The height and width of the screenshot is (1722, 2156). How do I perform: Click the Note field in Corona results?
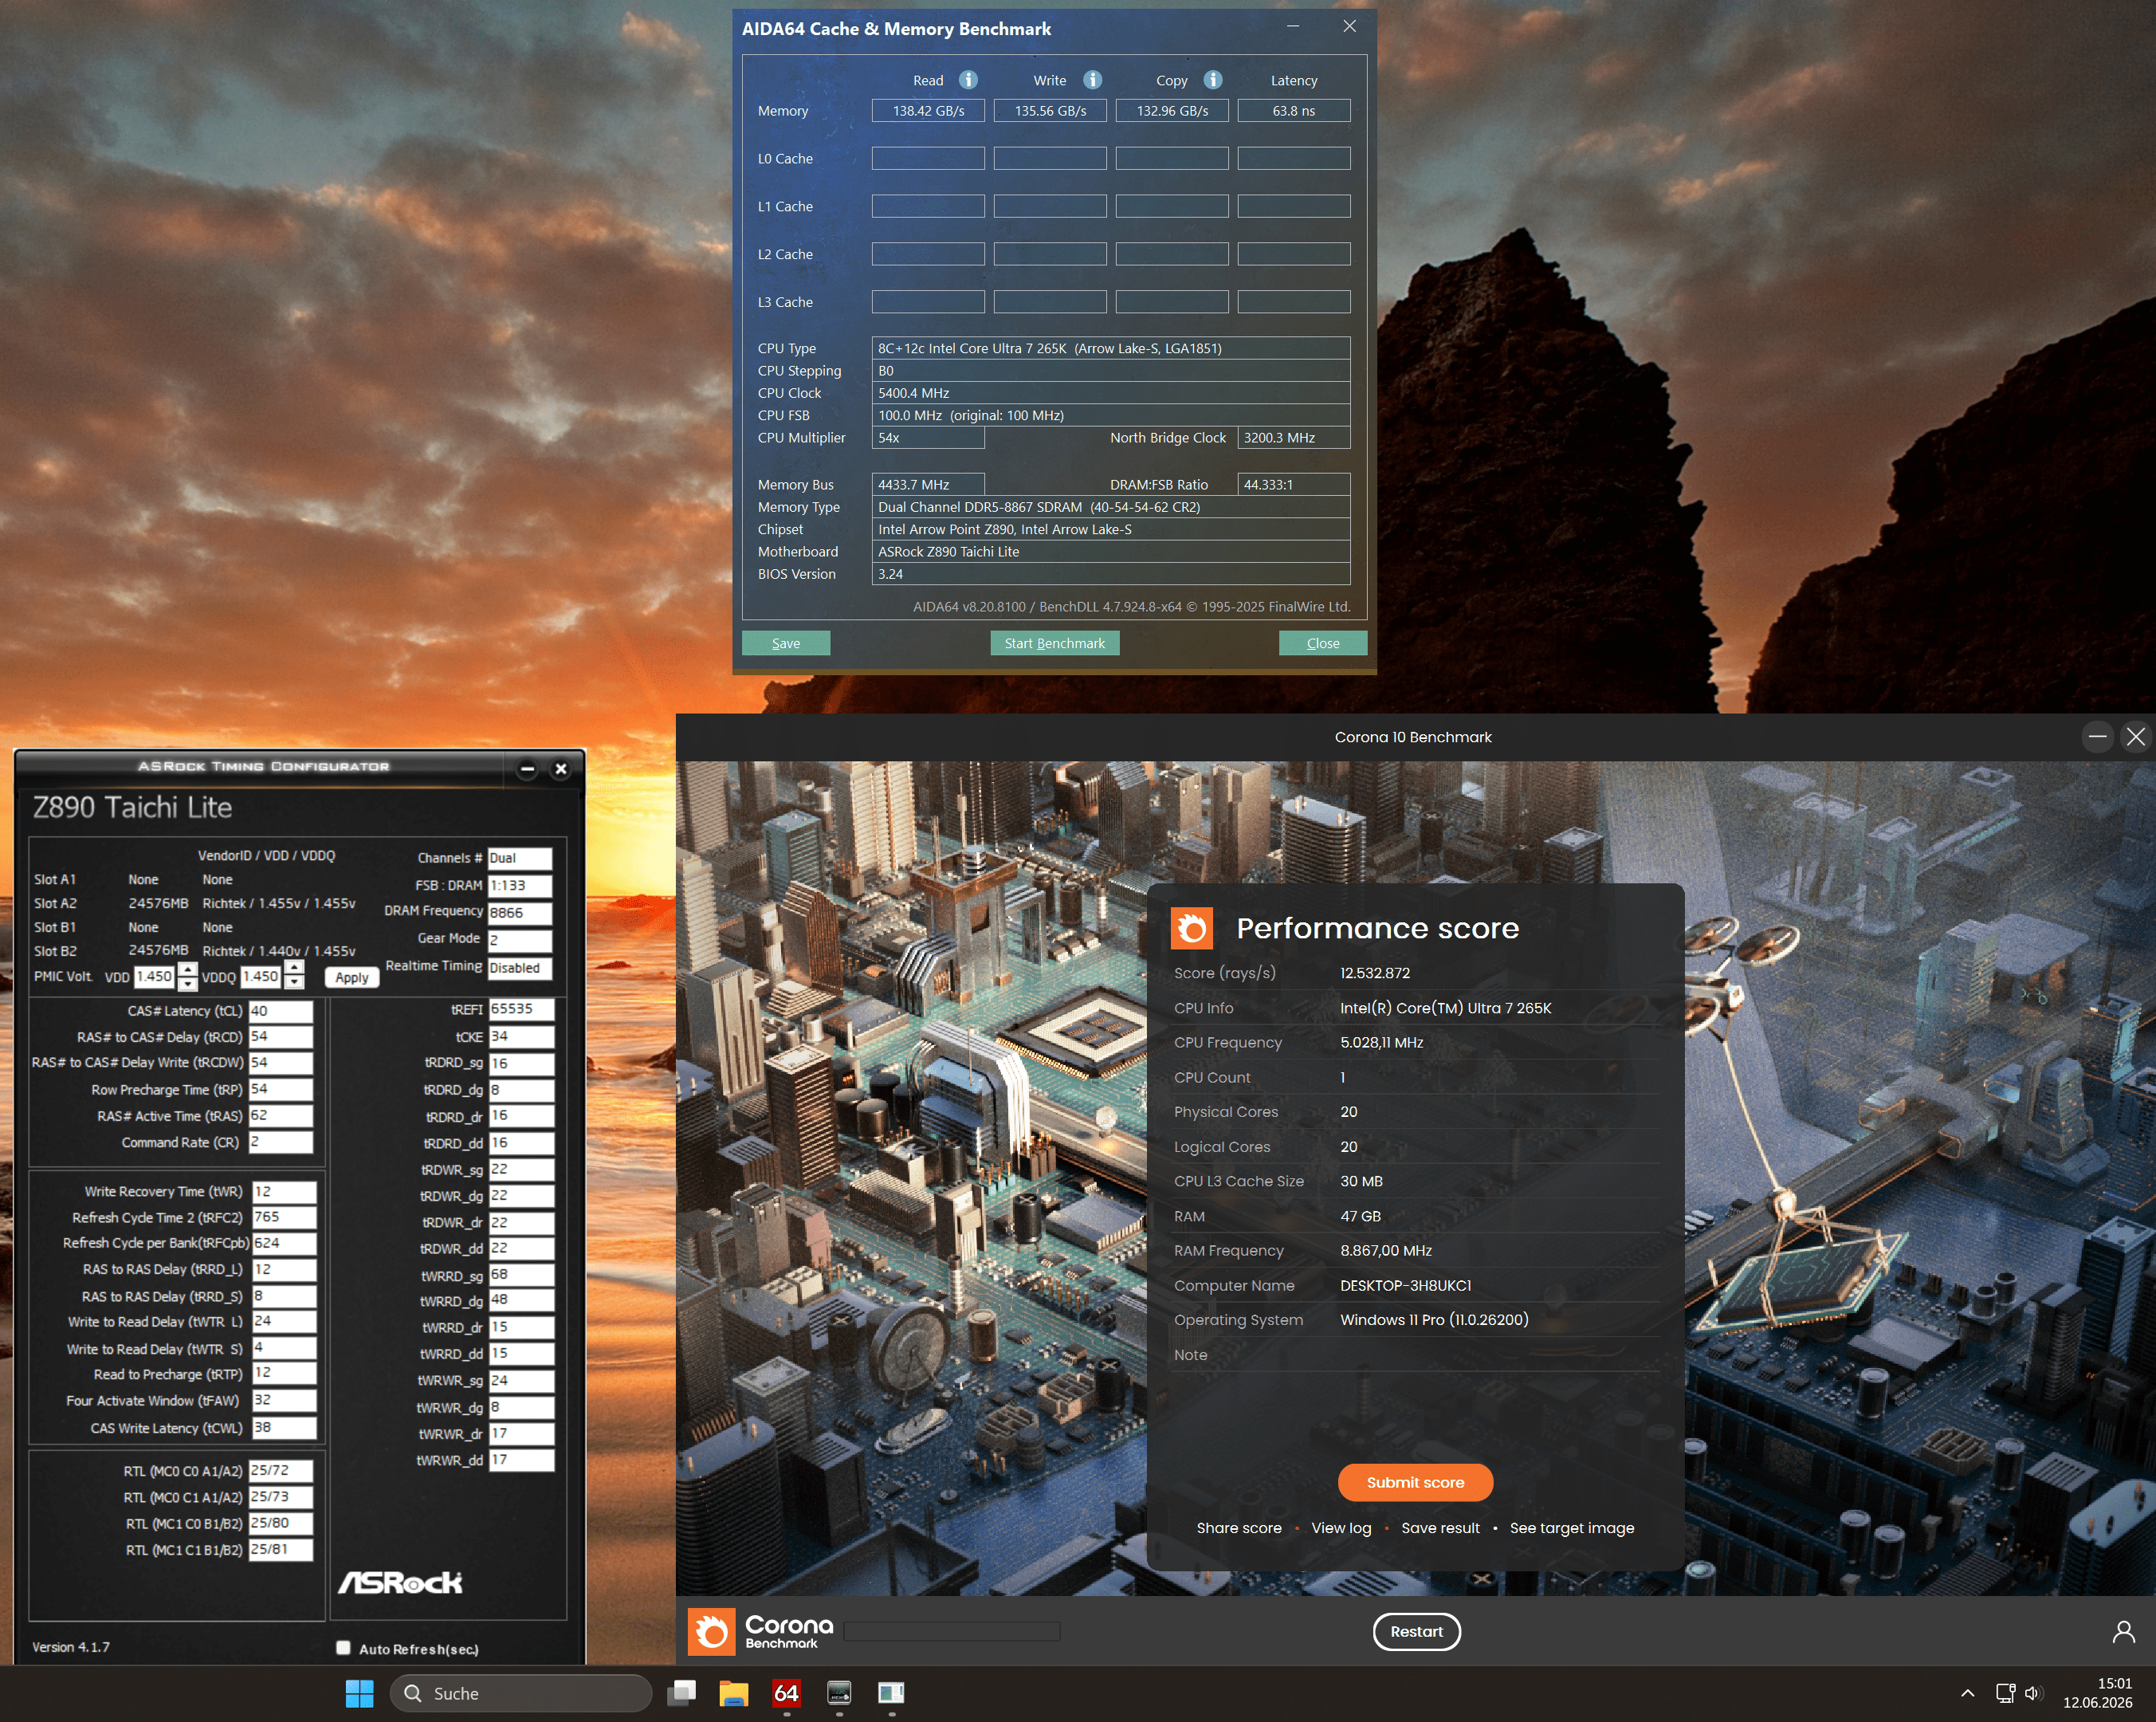(1415, 1354)
